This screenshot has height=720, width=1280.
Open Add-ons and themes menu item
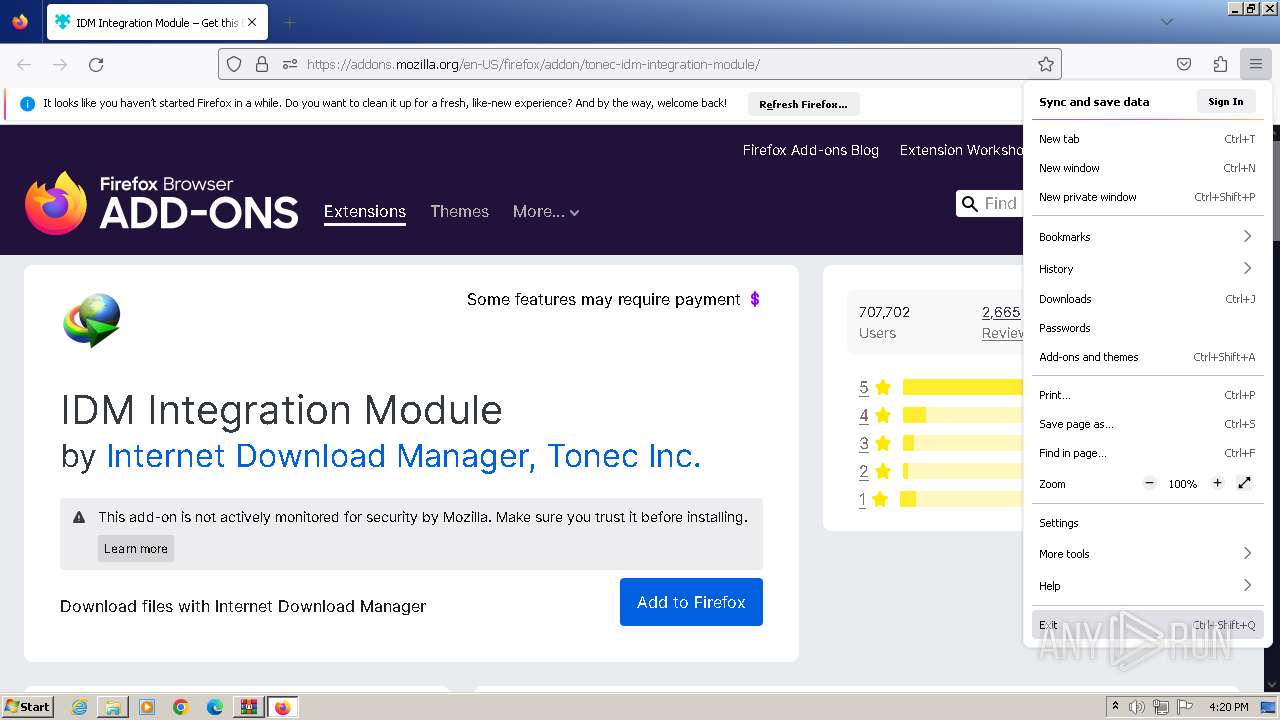click(1148, 357)
